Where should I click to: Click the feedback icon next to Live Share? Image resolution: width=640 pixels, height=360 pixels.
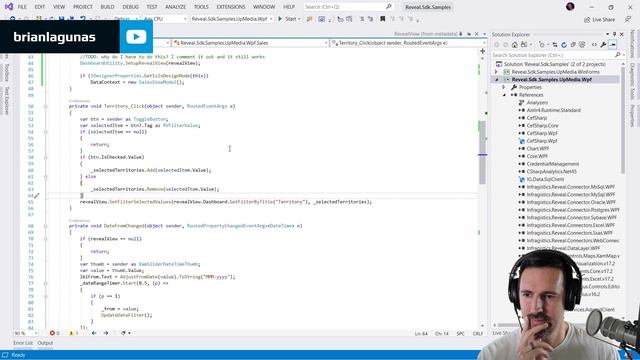628,19
